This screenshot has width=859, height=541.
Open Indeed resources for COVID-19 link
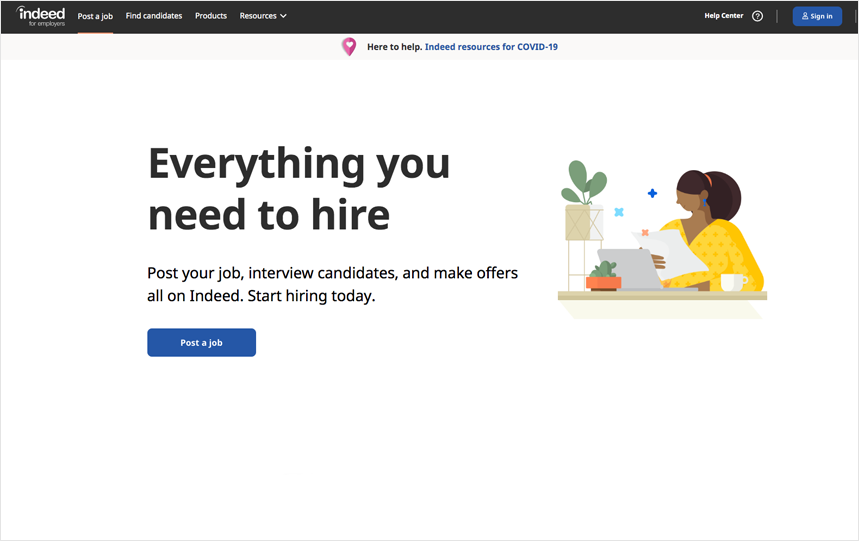click(x=491, y=47)
